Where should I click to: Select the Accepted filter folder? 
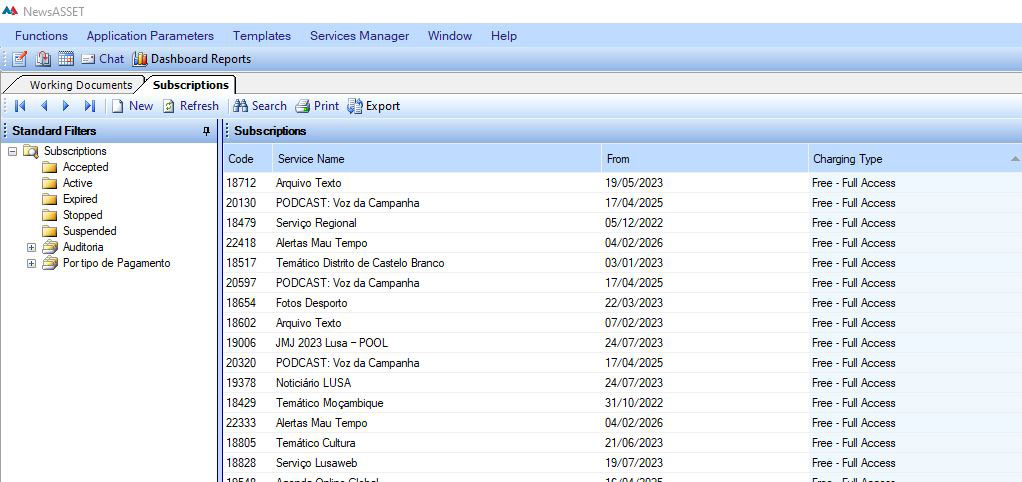pyautogui.click(x=85, y=167)
